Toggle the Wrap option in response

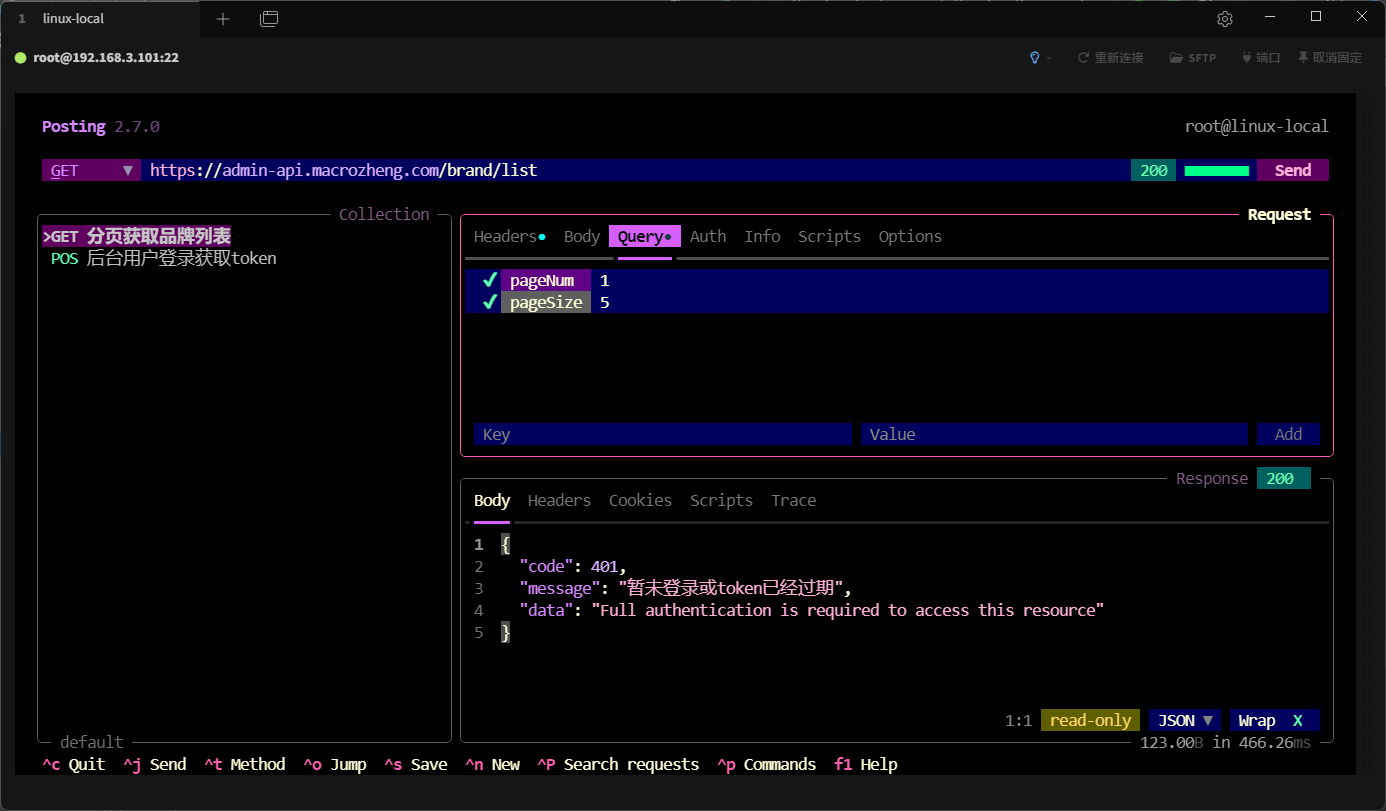point(1273,720)
